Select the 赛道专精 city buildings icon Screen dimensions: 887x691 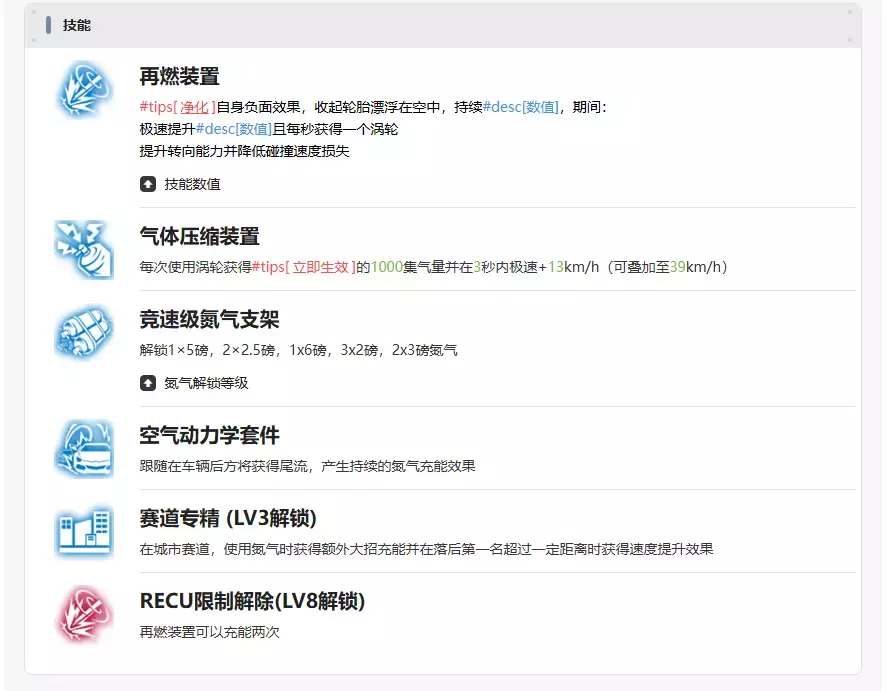(x=83, y=531)
